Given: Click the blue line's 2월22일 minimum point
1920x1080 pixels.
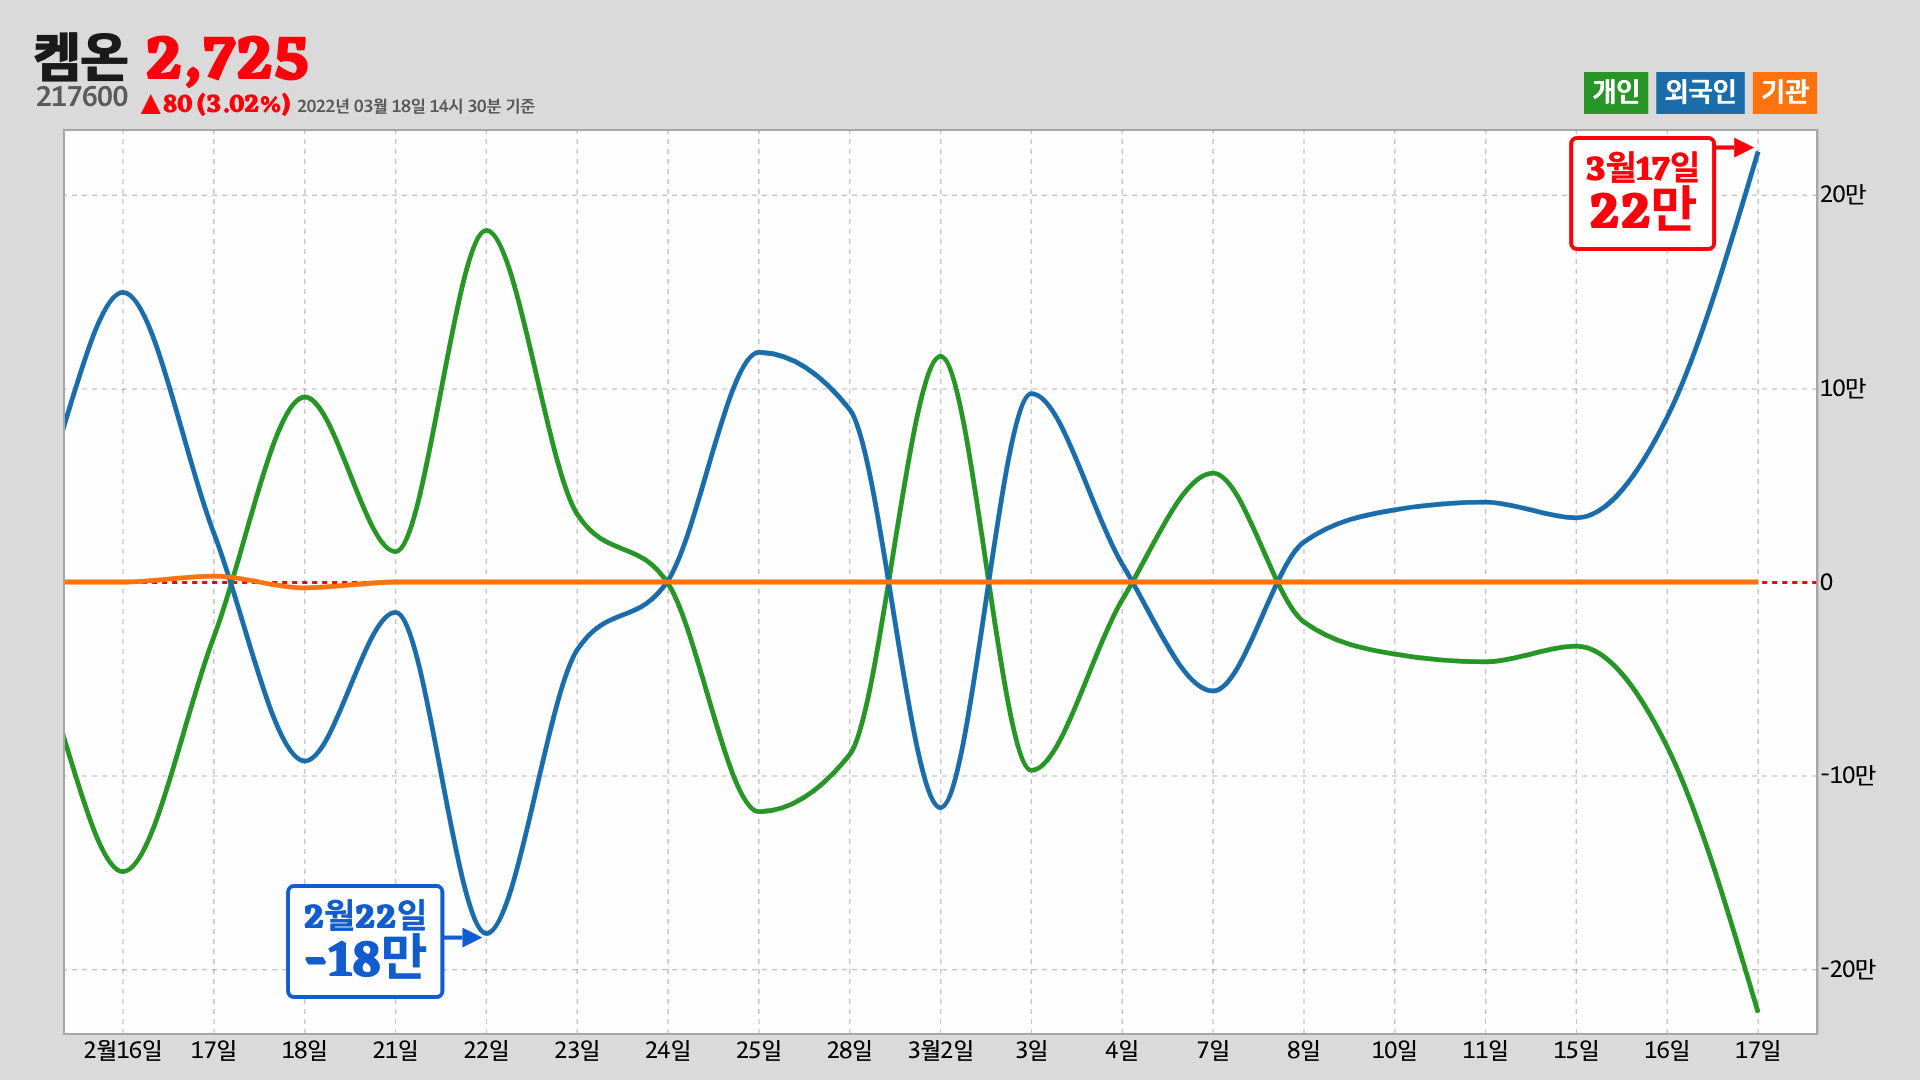Looking at the screenshot, I should [486, 933].
